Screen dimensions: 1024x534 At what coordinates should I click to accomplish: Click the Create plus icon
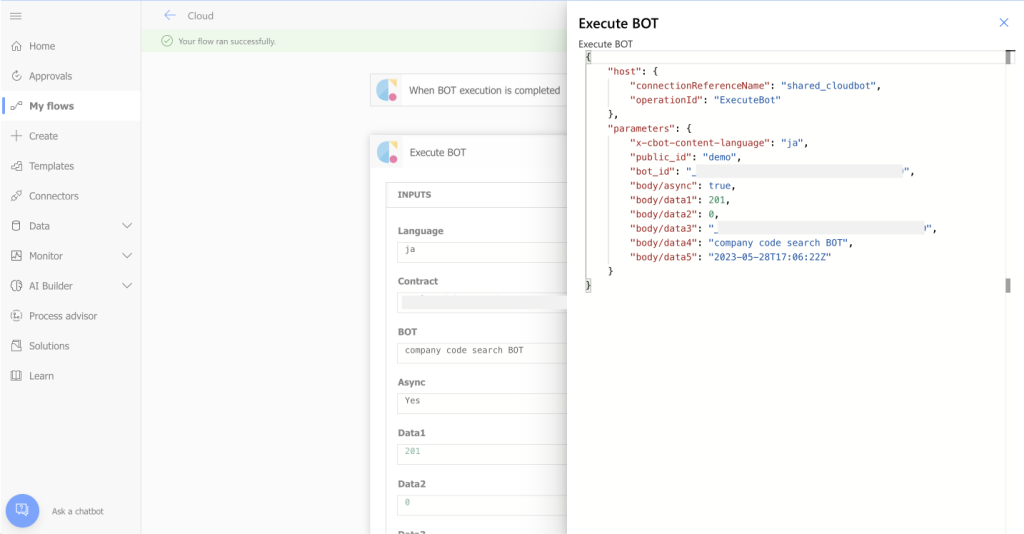16,136
